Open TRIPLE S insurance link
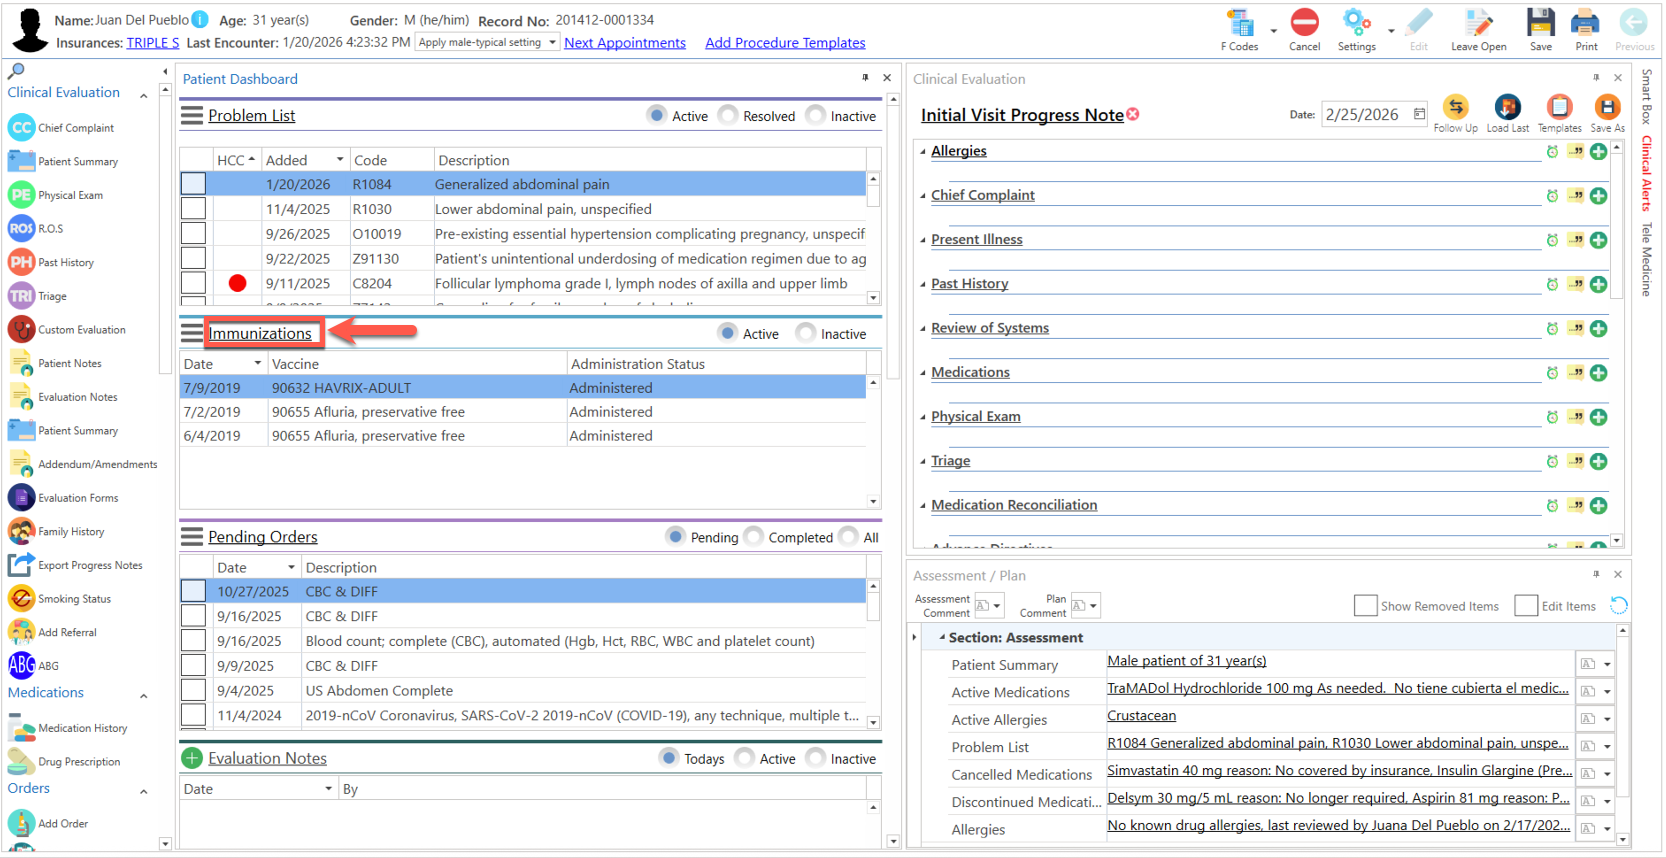 (153, 42)
